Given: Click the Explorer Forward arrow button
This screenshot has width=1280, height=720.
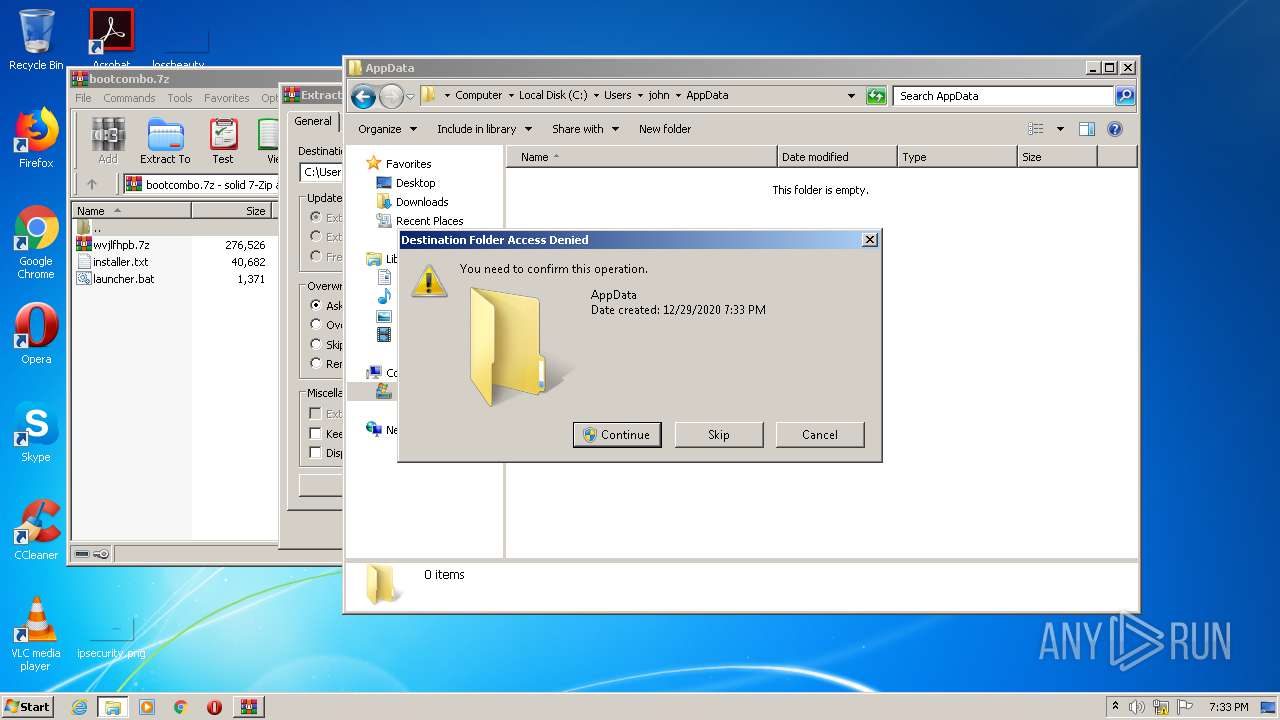Looking at the screenshot, I should [x=391, y=96].
